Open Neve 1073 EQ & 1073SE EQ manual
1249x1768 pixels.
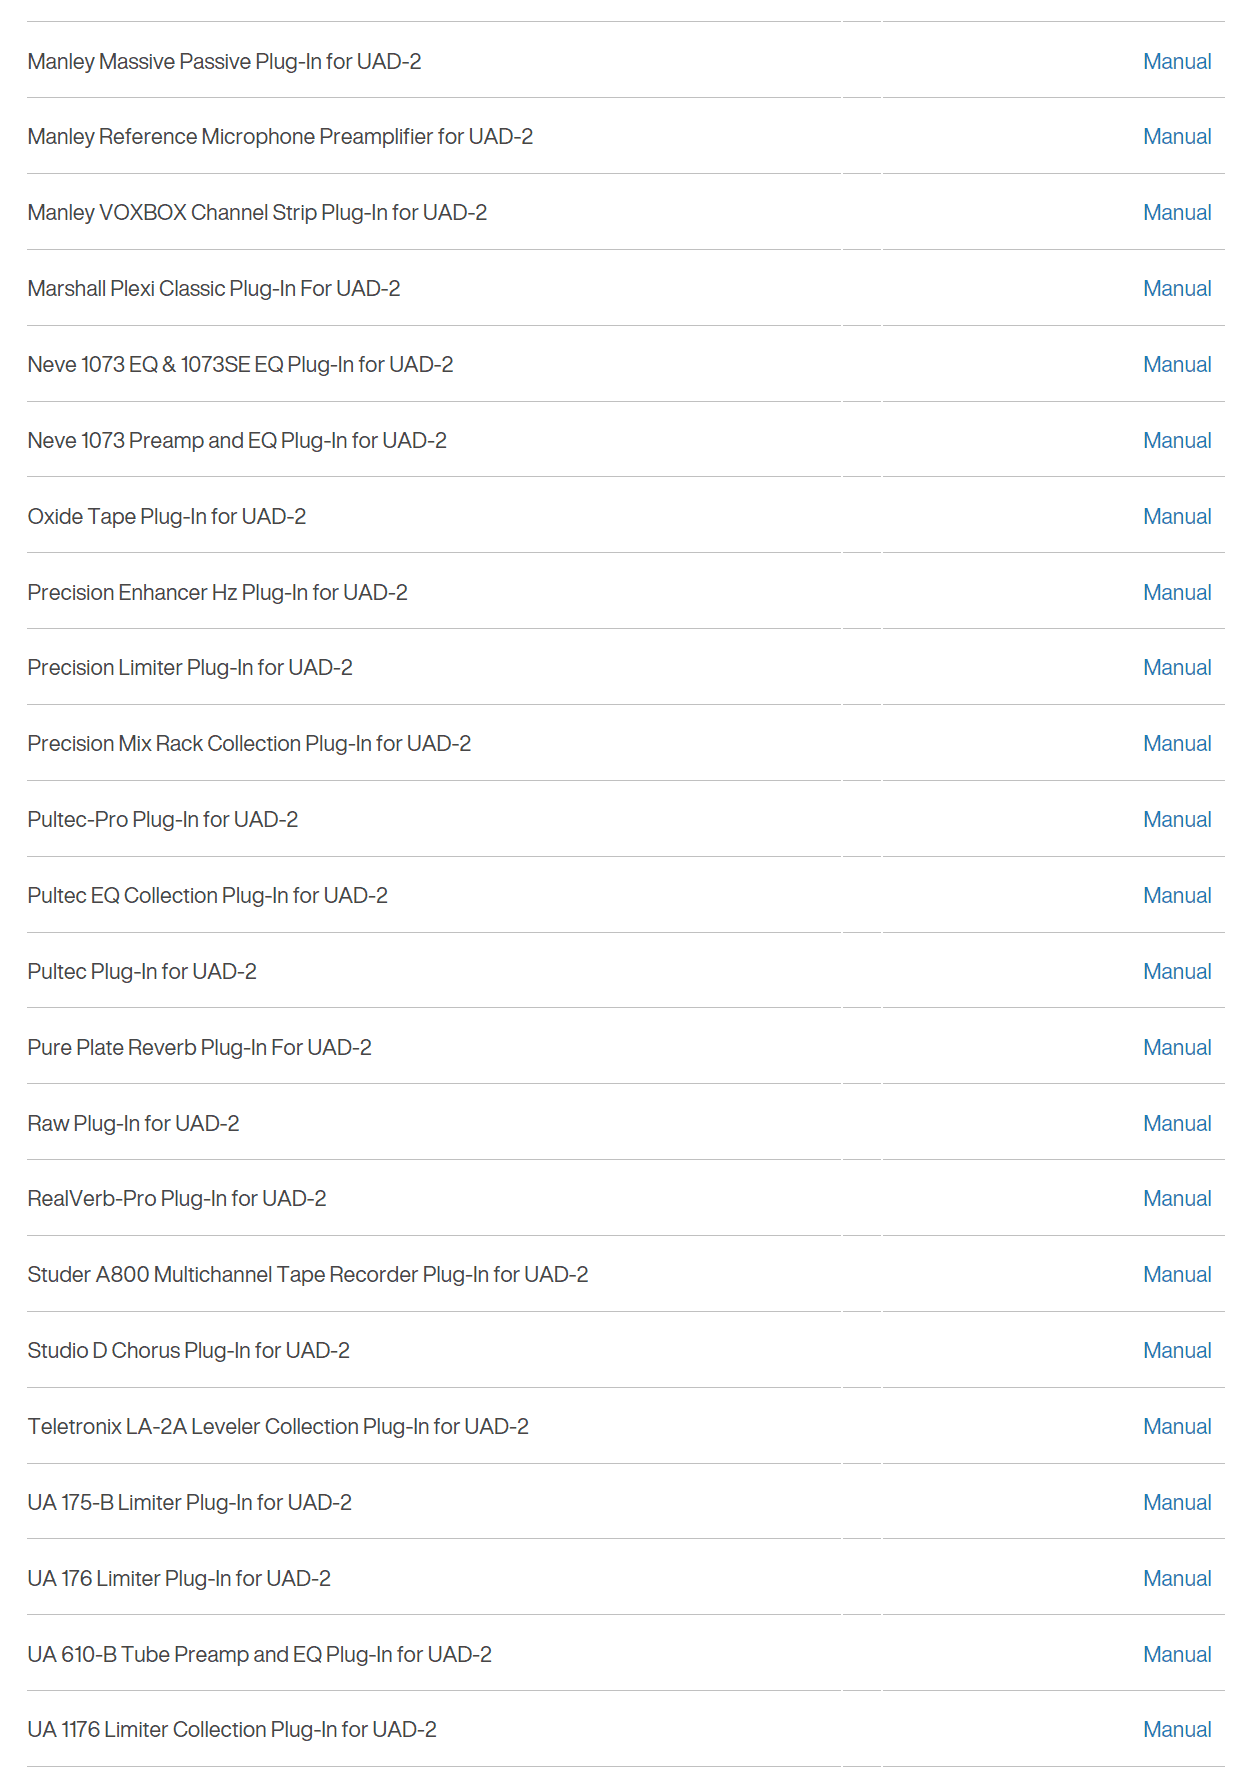point(1177,364)
